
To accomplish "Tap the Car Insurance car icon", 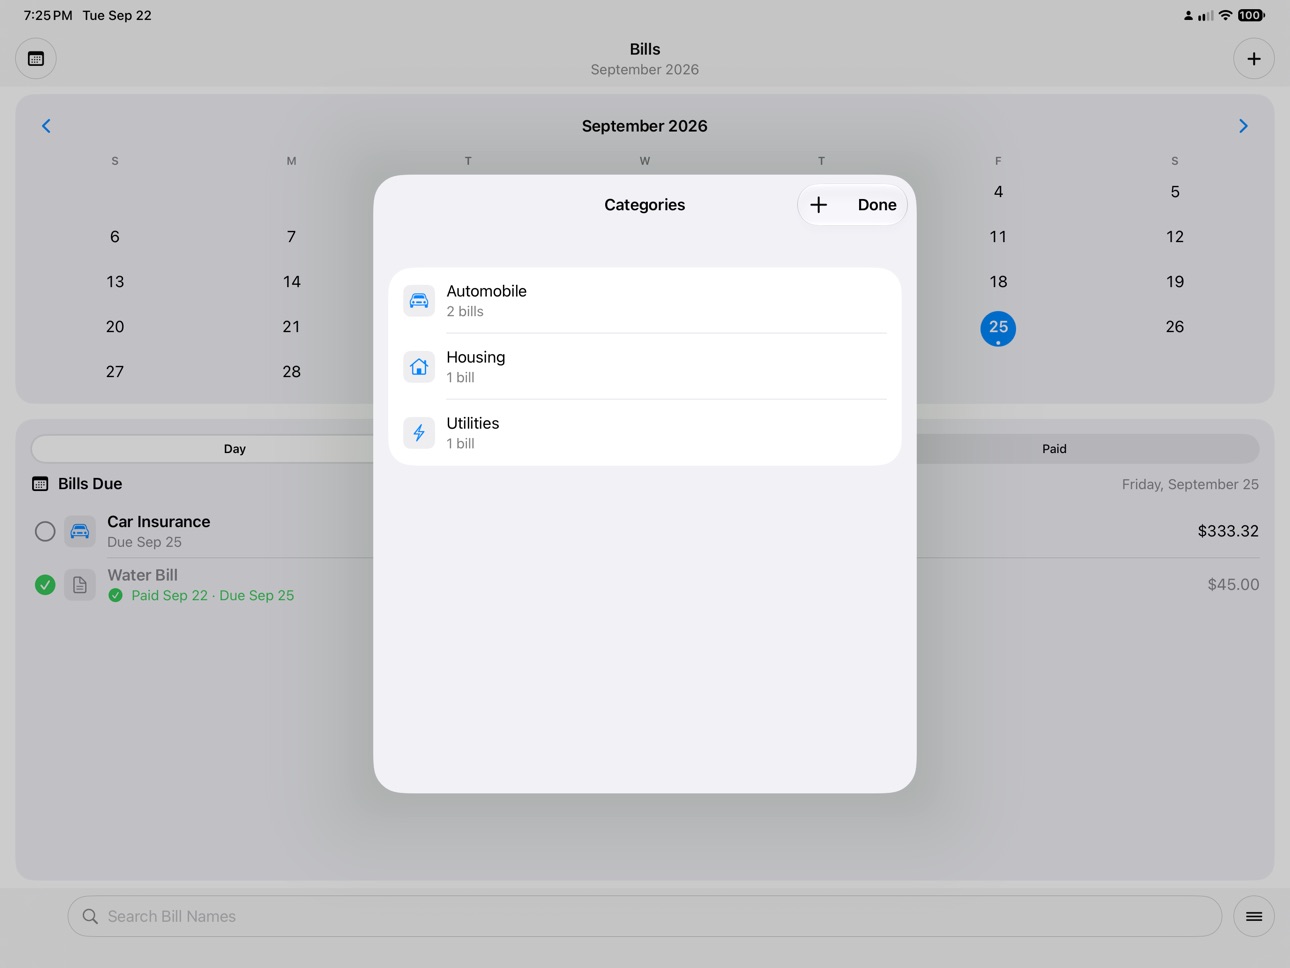I will (x=80, y=531).
